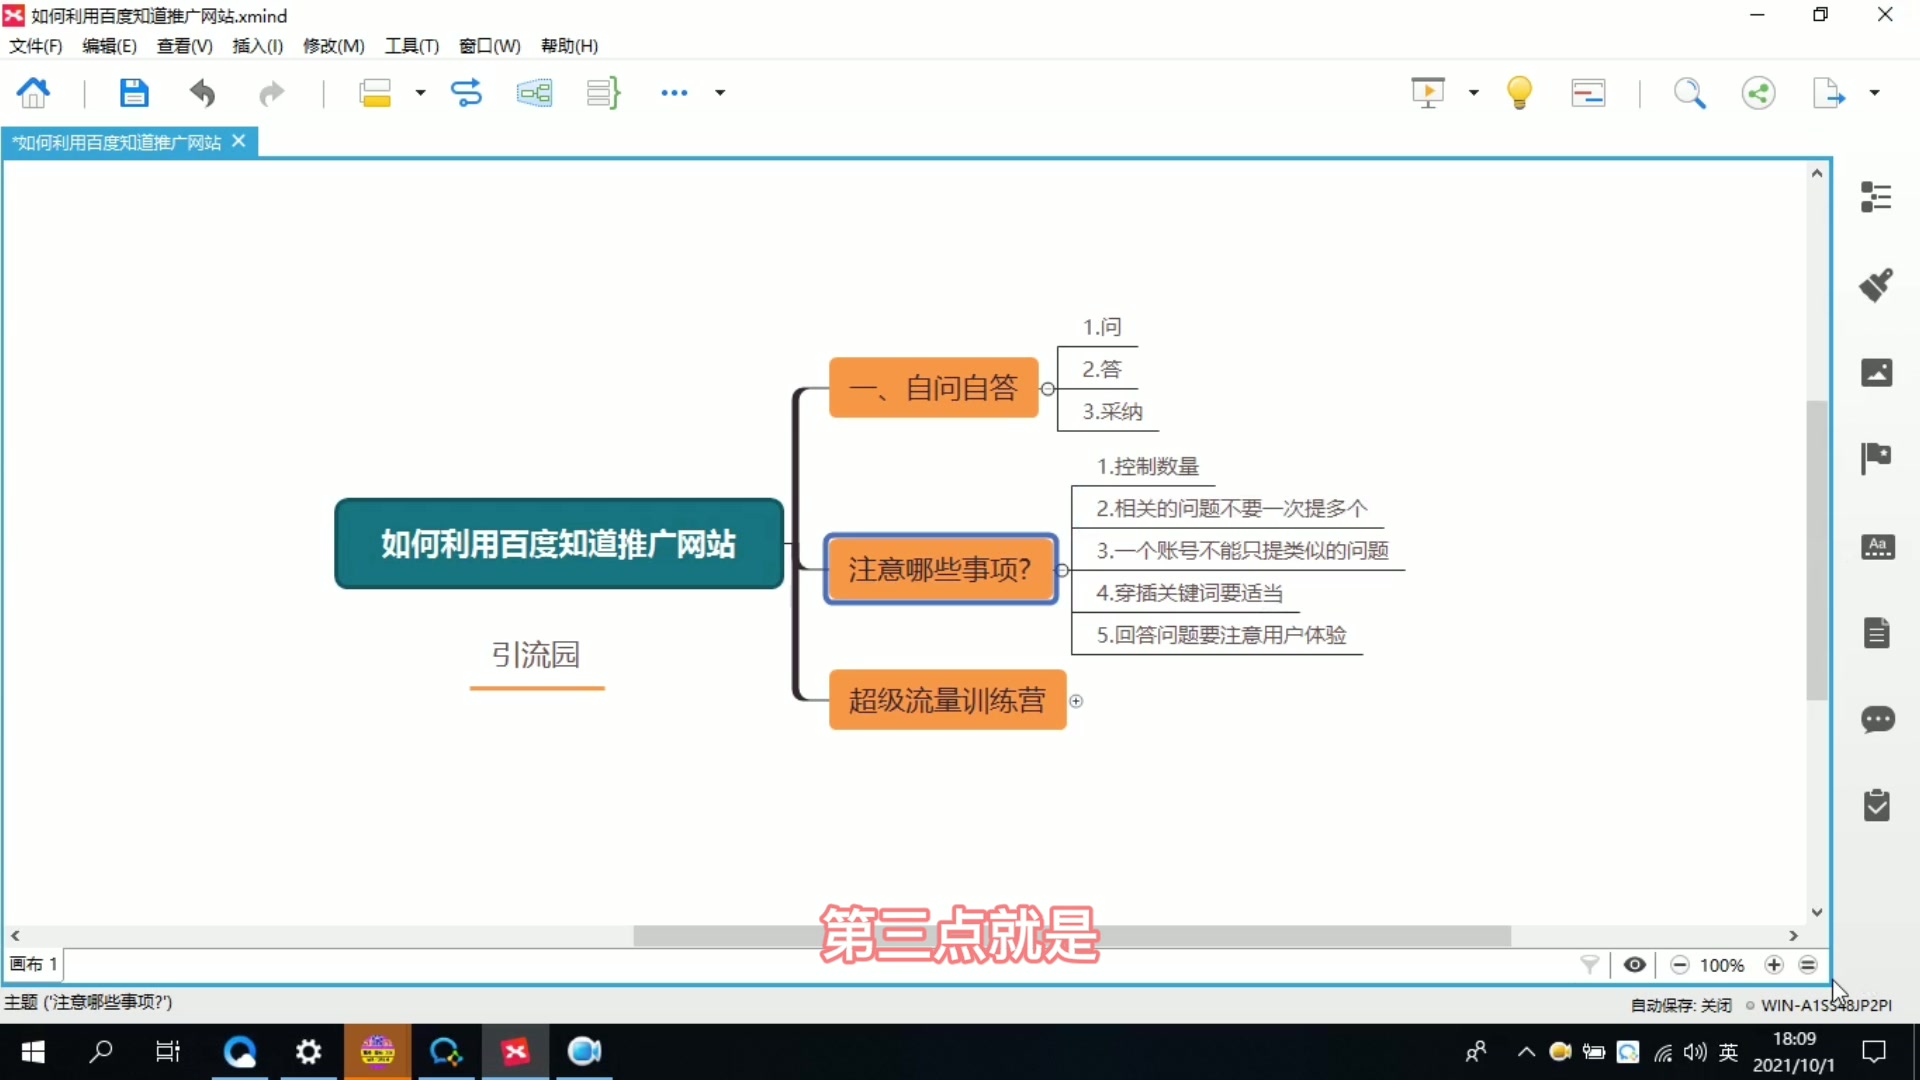1920x1080 pixels.
Task: Open the 帮助(H) menu
Action: pos(569,46)
